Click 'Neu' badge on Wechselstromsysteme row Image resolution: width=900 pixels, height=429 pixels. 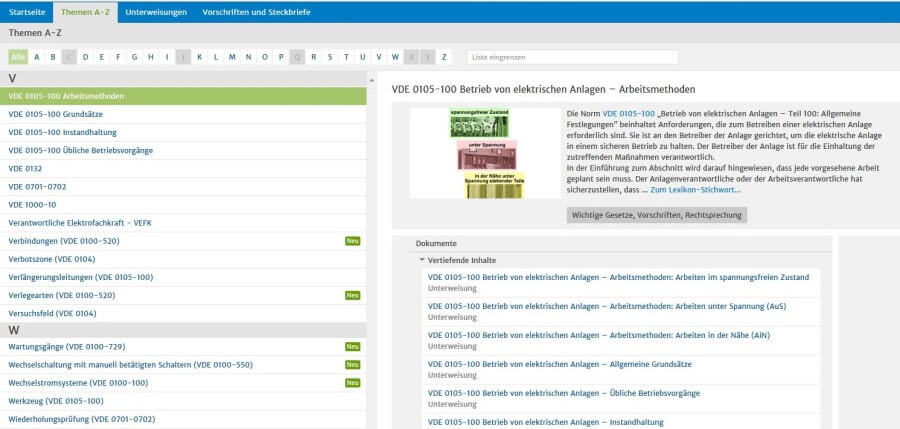click(352, 383)
